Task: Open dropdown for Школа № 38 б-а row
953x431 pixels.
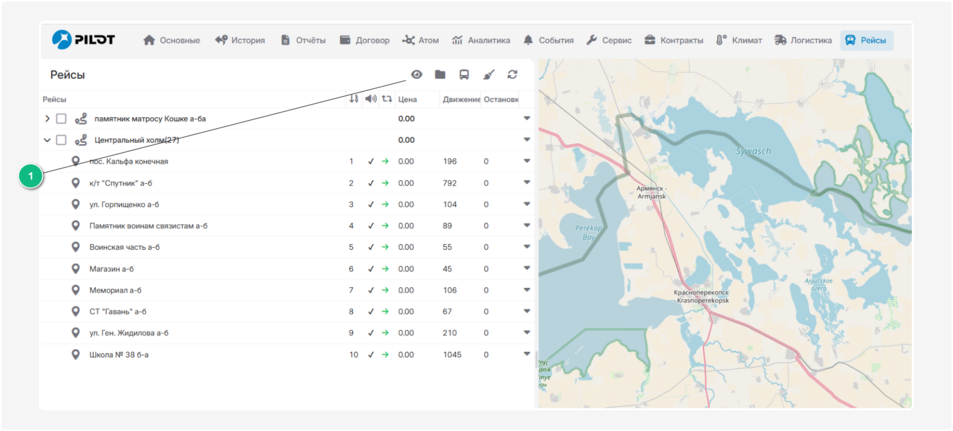Action: (x=527, y=354)
